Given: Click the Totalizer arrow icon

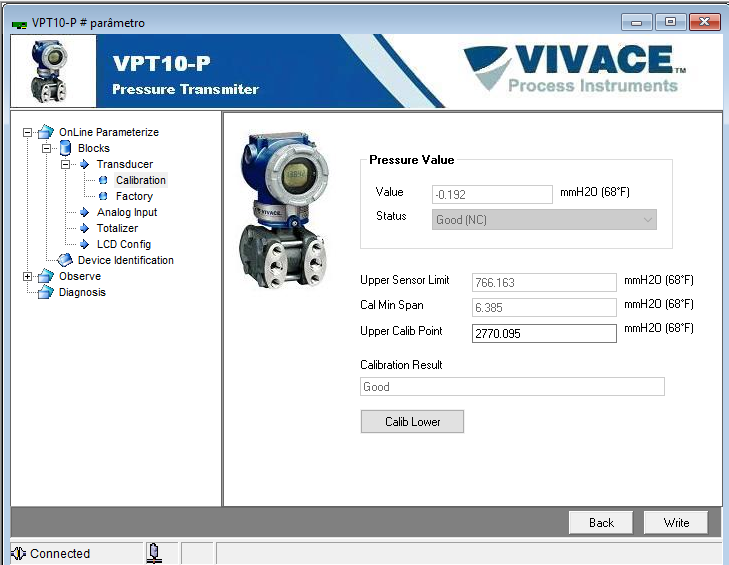Looking at the screenshot, I should pos(85,228).
